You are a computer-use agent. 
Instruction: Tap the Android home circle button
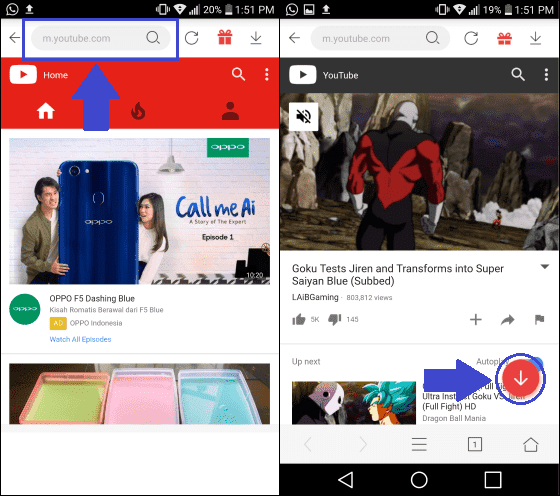click(419, 480)
